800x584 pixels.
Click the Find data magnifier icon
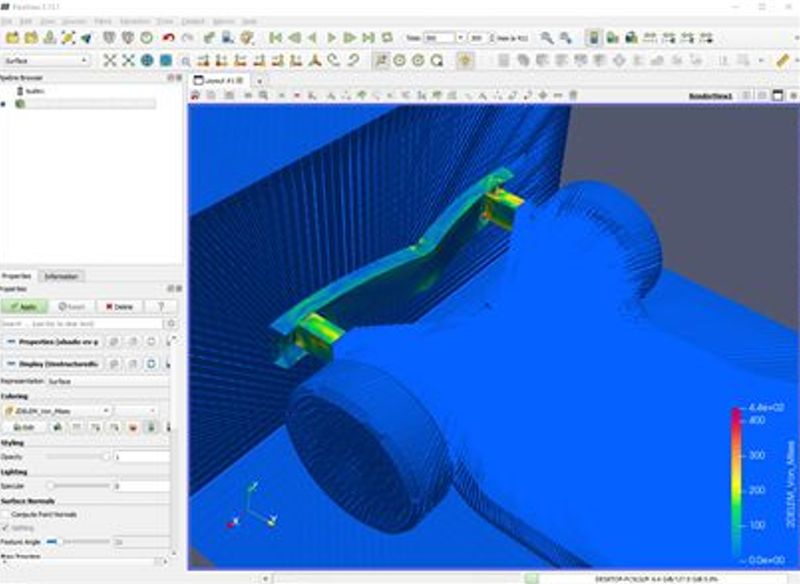click(x=546, y=38)
